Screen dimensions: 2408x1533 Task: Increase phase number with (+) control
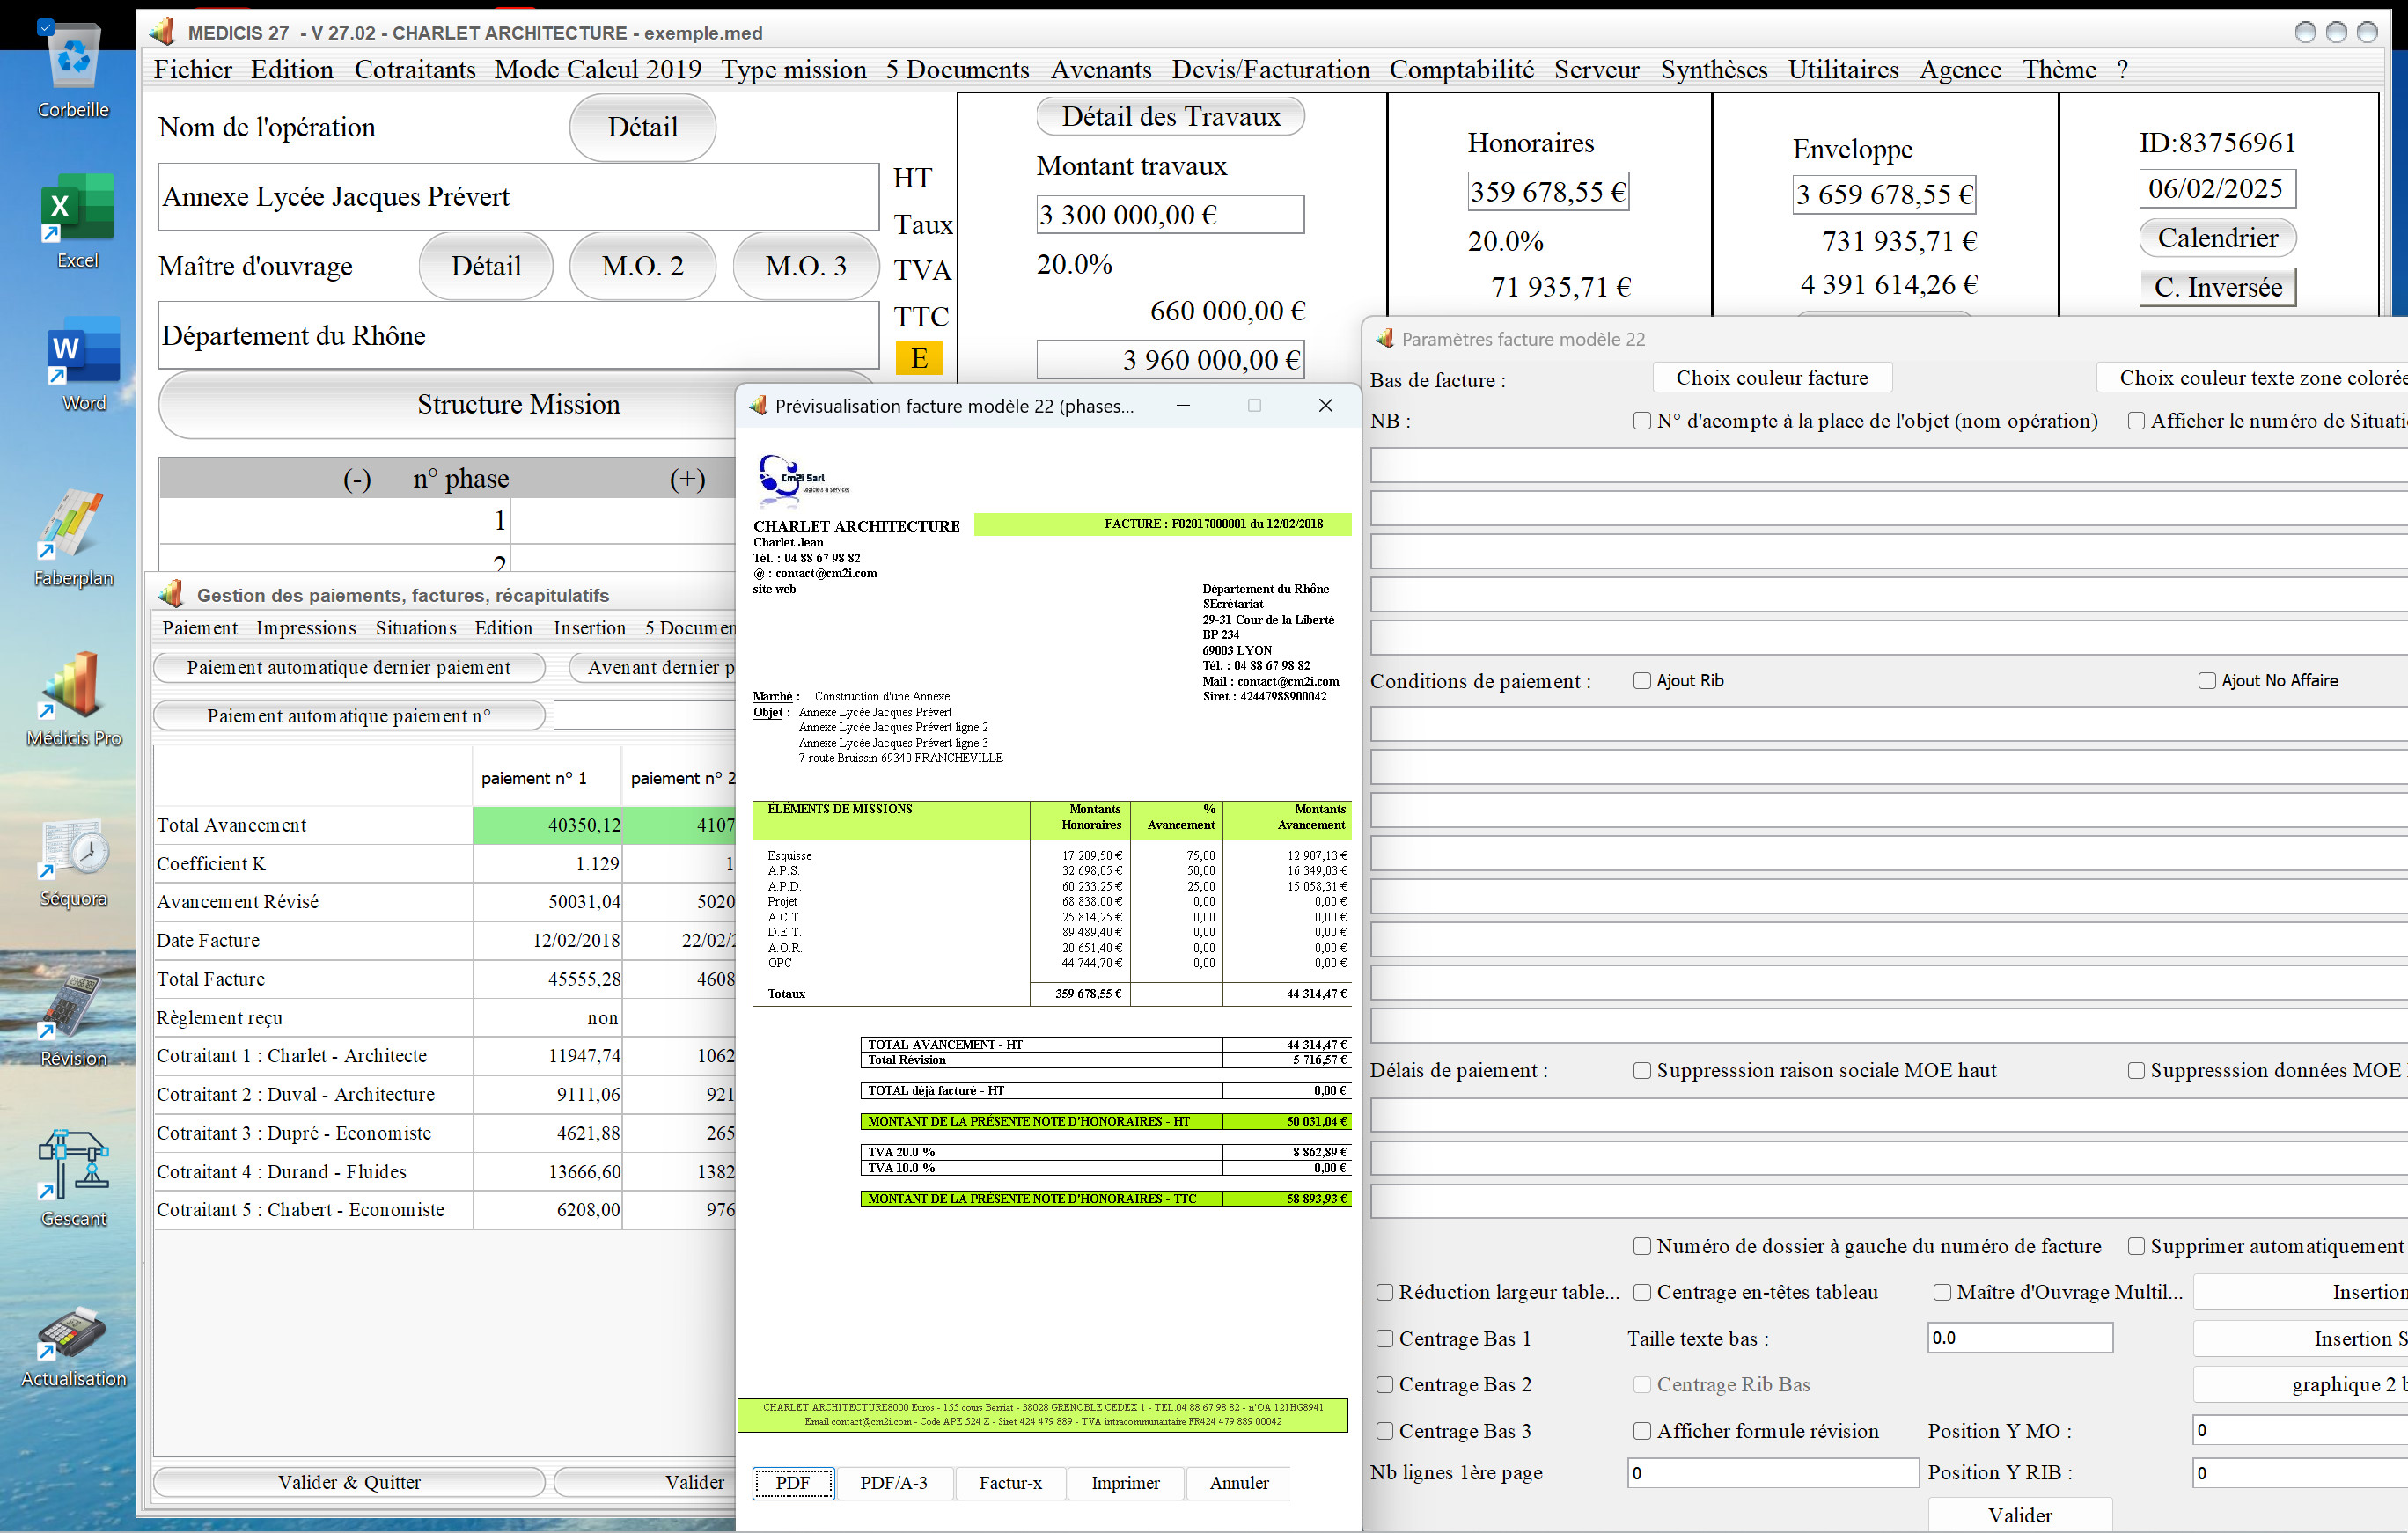pos(687,479)
